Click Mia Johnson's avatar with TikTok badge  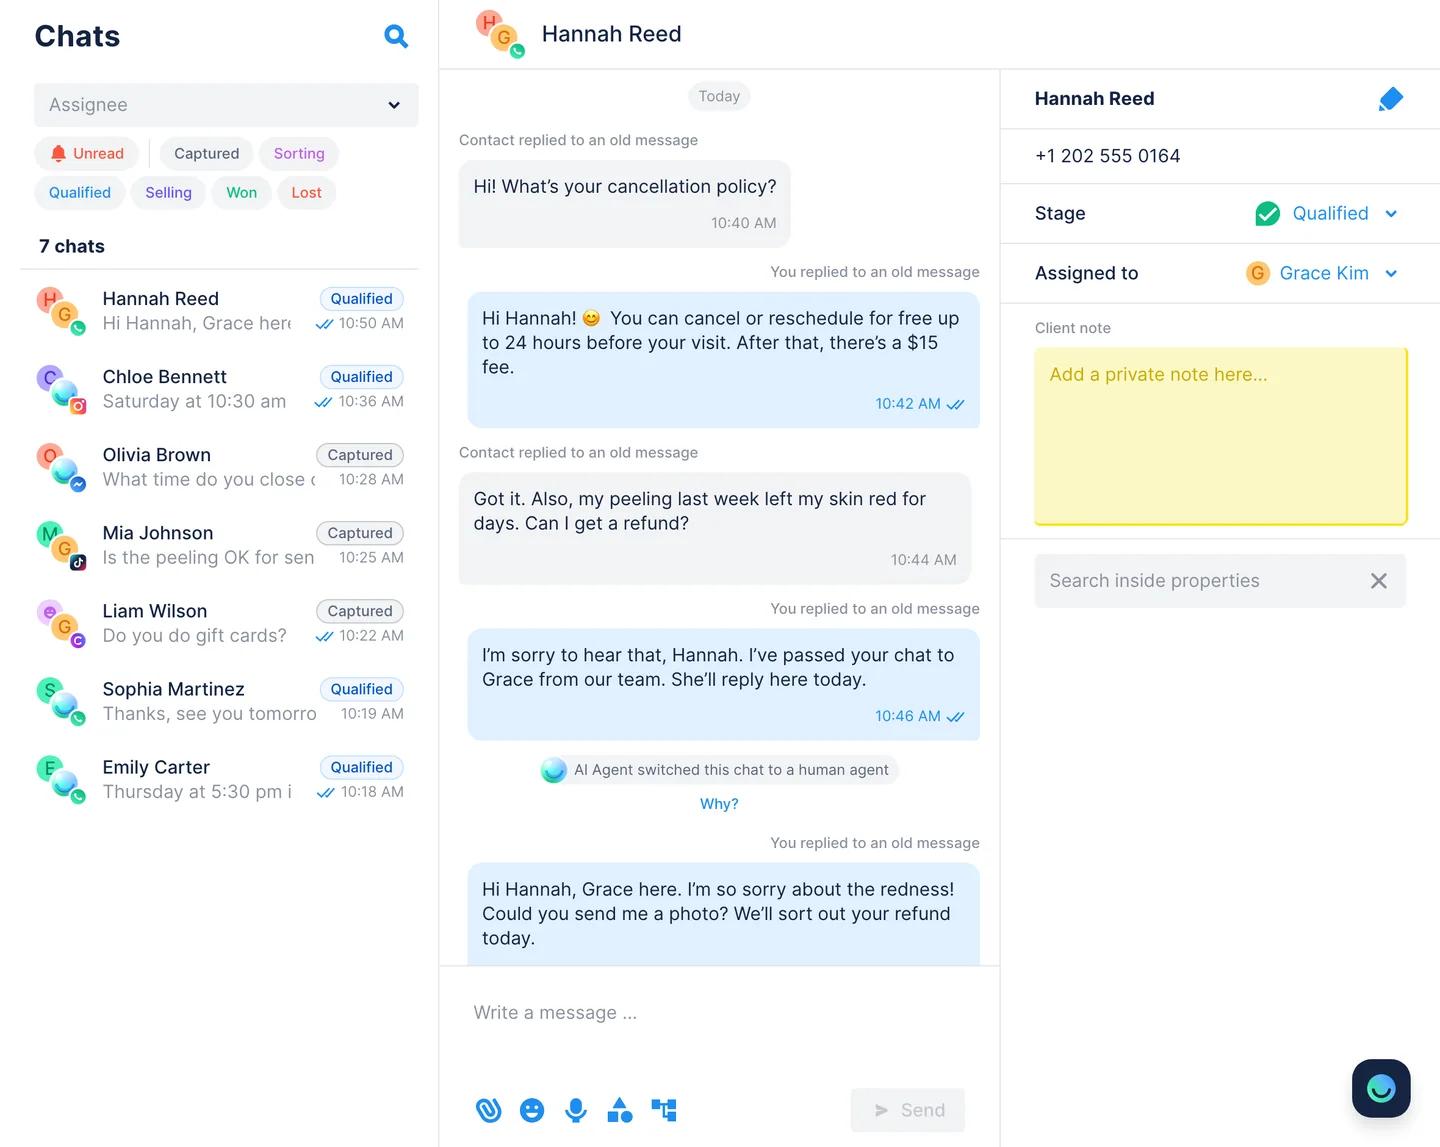click(x=62, y=545)
